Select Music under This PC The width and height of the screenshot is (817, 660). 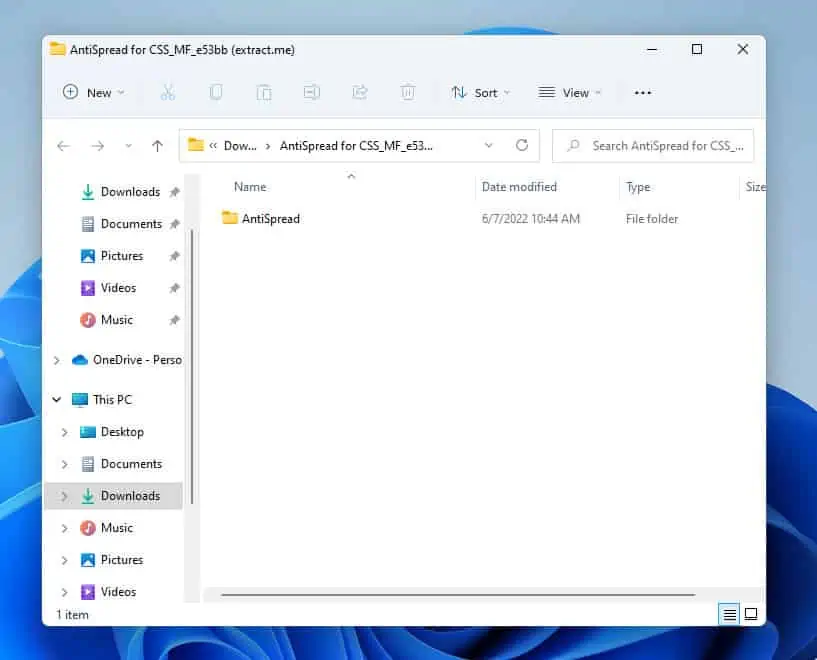click(106, 528)
